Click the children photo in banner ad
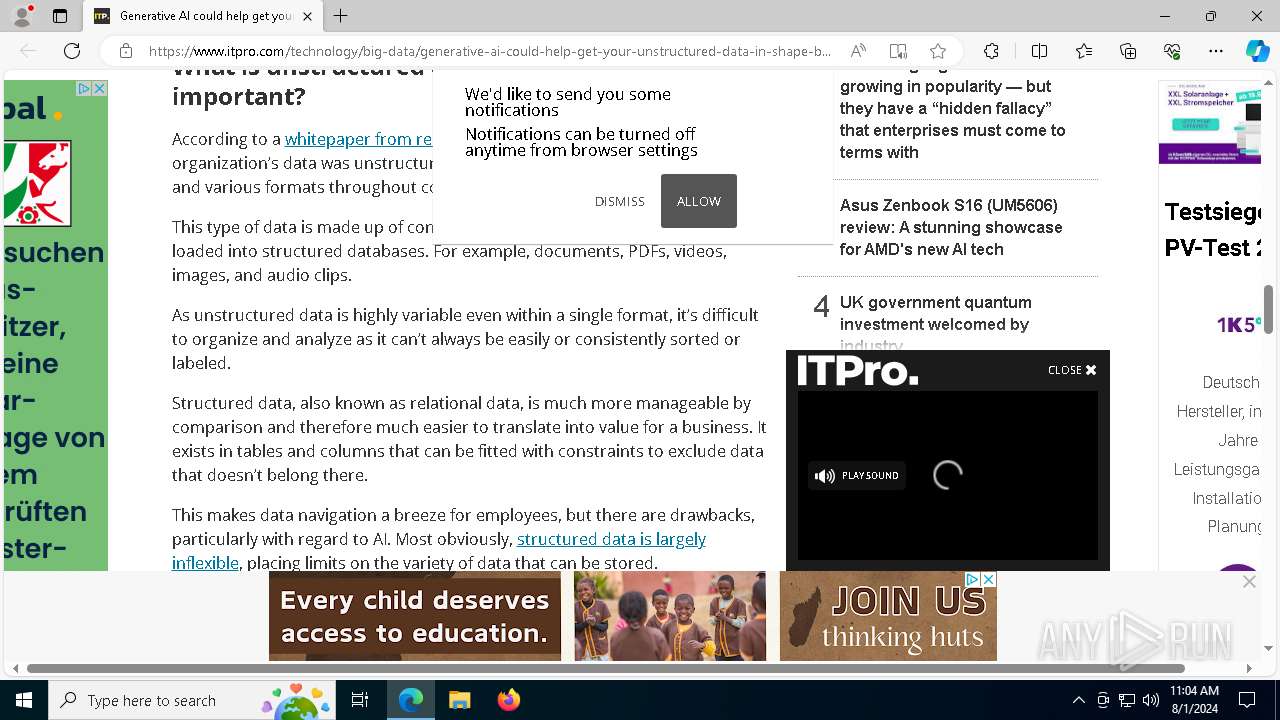This screenshot has width=1280, height=720. [x=670, y=616]
